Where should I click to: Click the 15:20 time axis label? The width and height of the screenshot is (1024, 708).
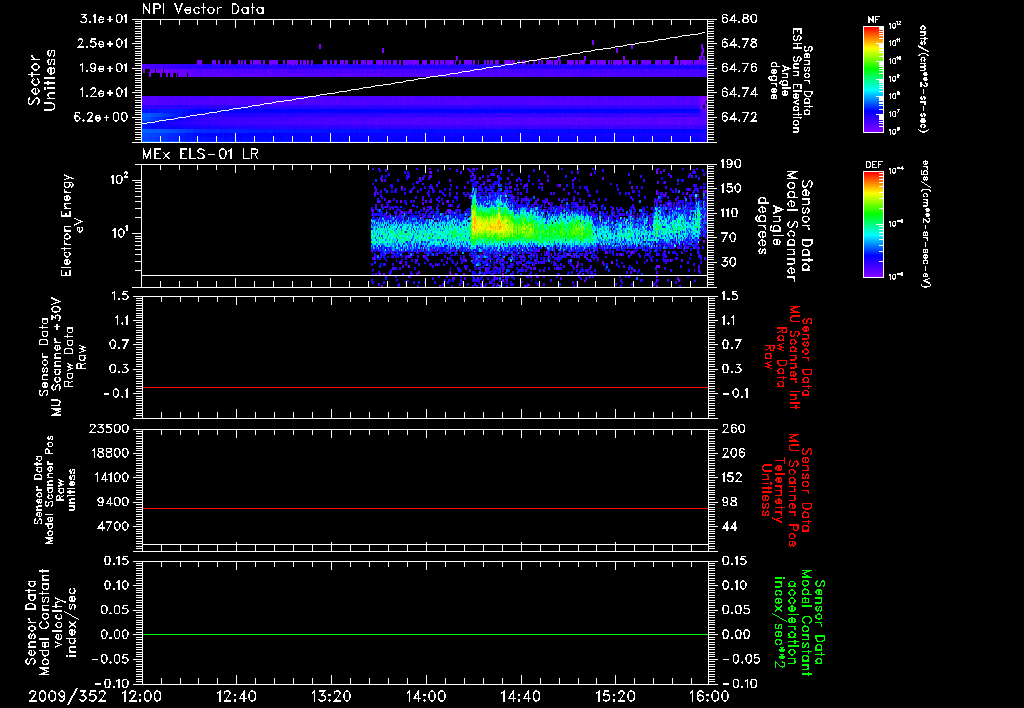point(615,696)
